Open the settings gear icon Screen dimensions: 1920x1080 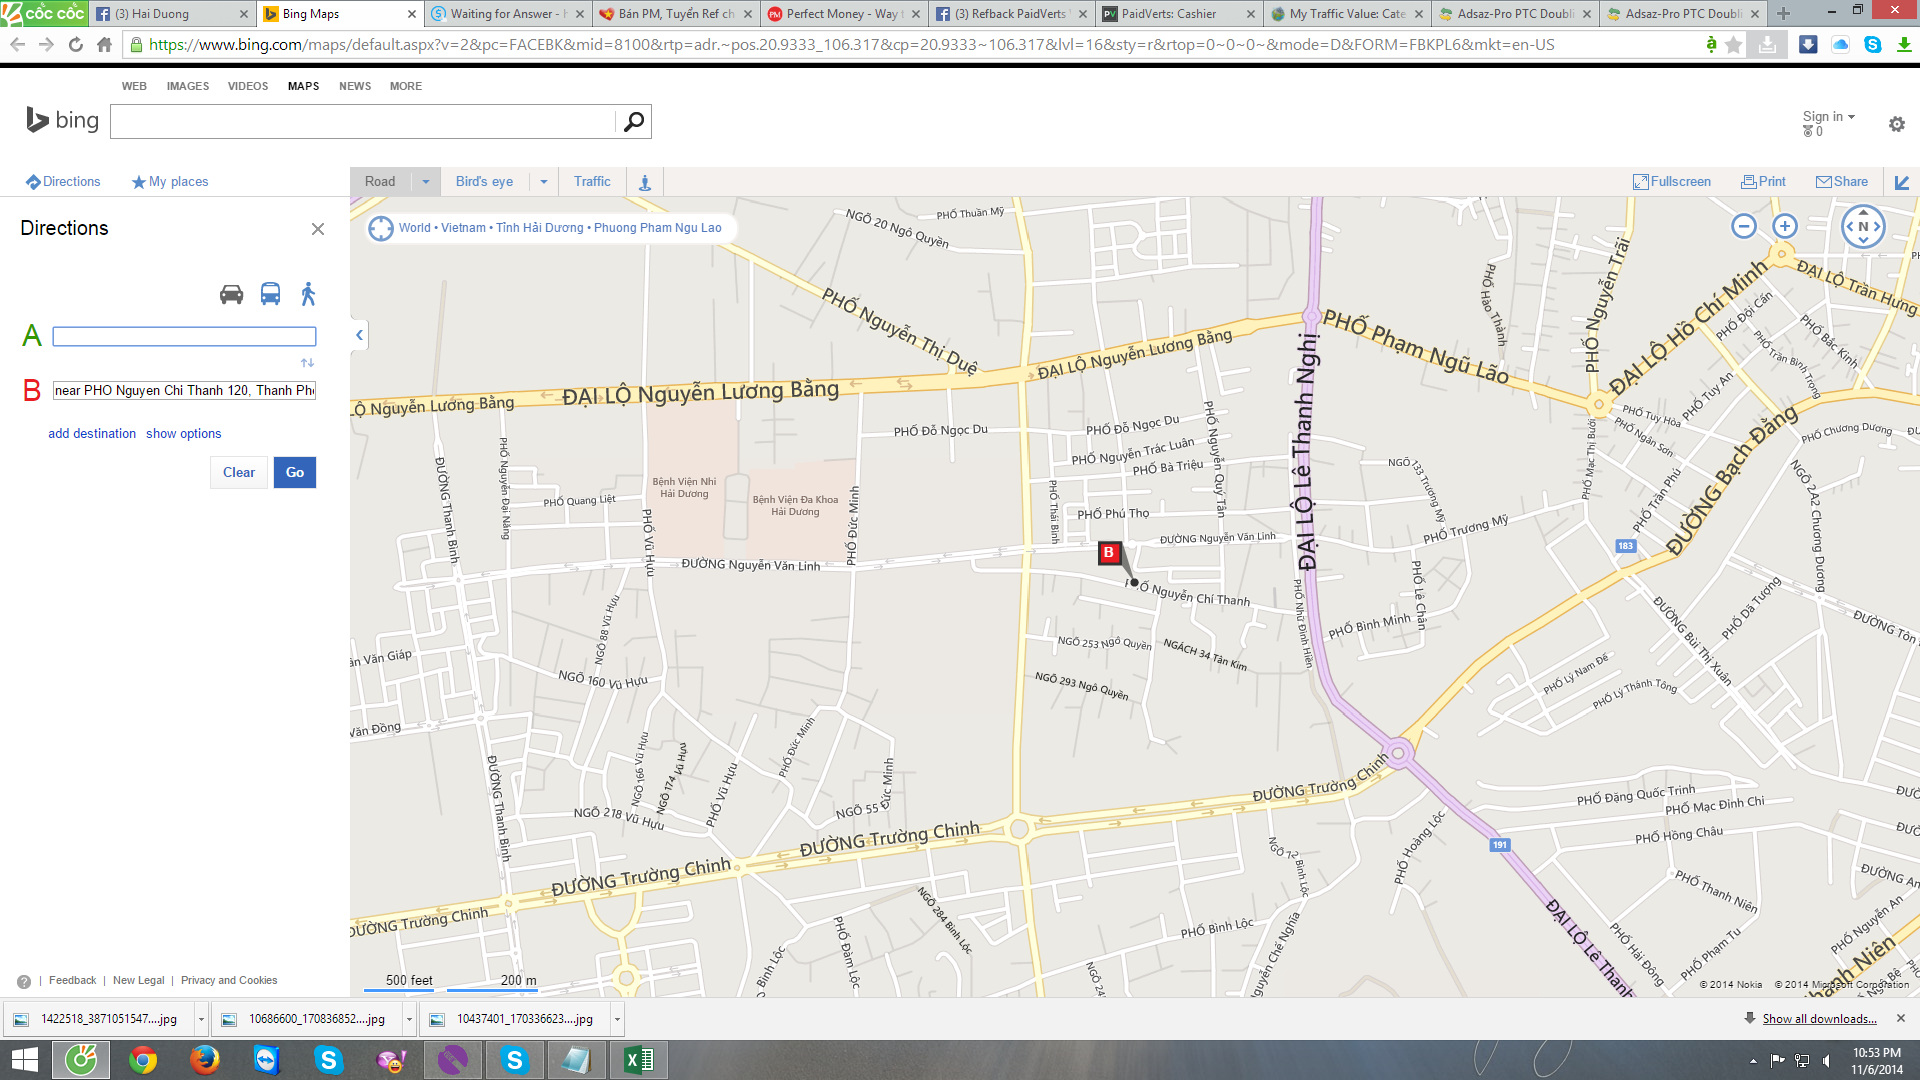coord(1896,124)
